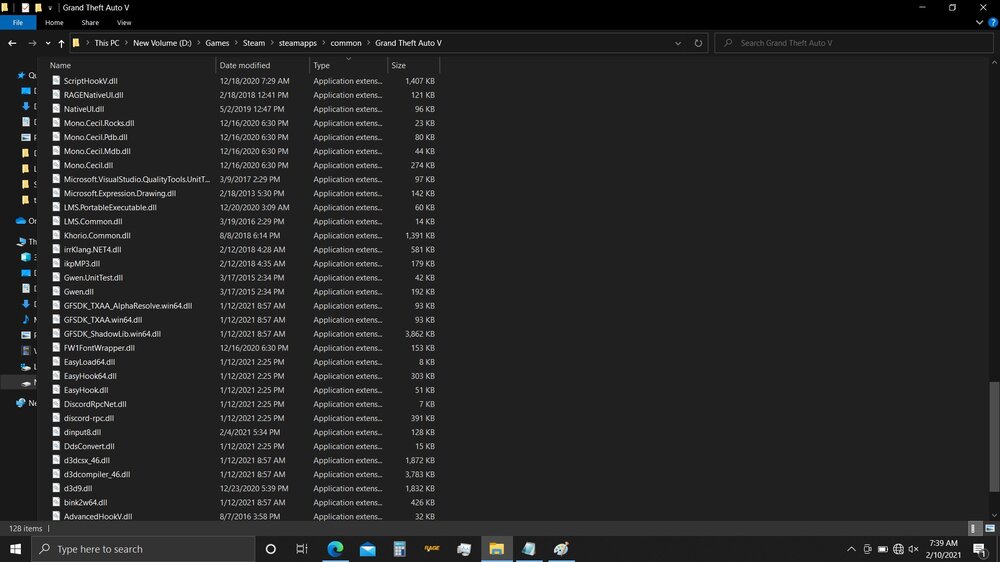Open the Windows Start menu
The image size is (1000, 562).
click(x=15, y=549)
